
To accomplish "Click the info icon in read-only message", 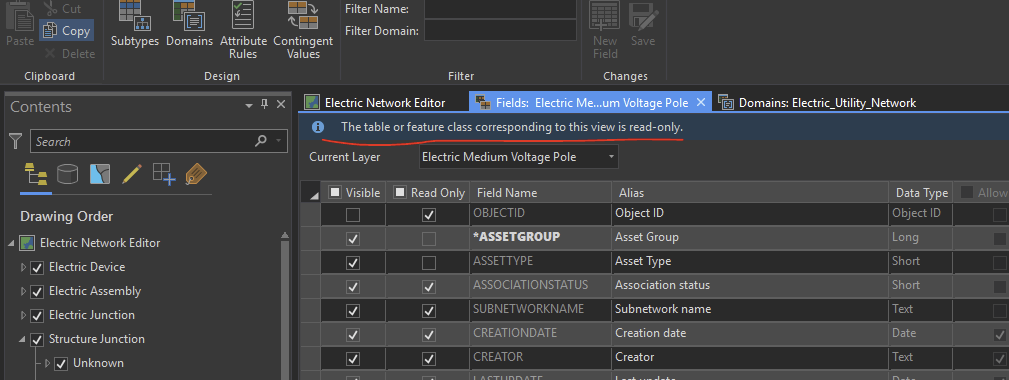I will click(x=318, y=127).
